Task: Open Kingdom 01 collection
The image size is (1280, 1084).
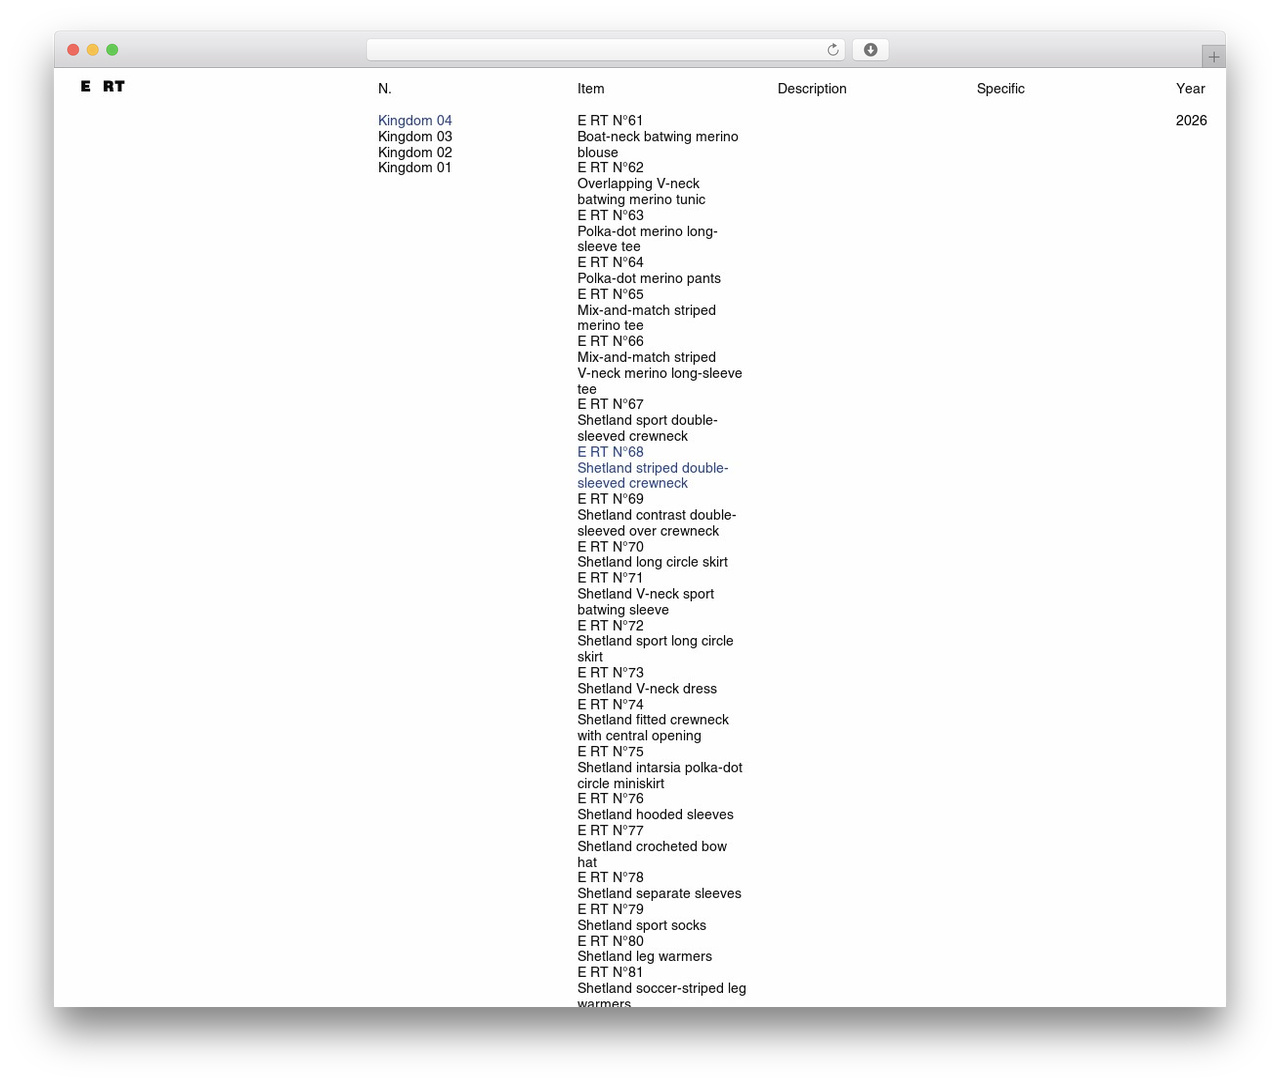Action: pyautogui.click(x=415, y=167)
